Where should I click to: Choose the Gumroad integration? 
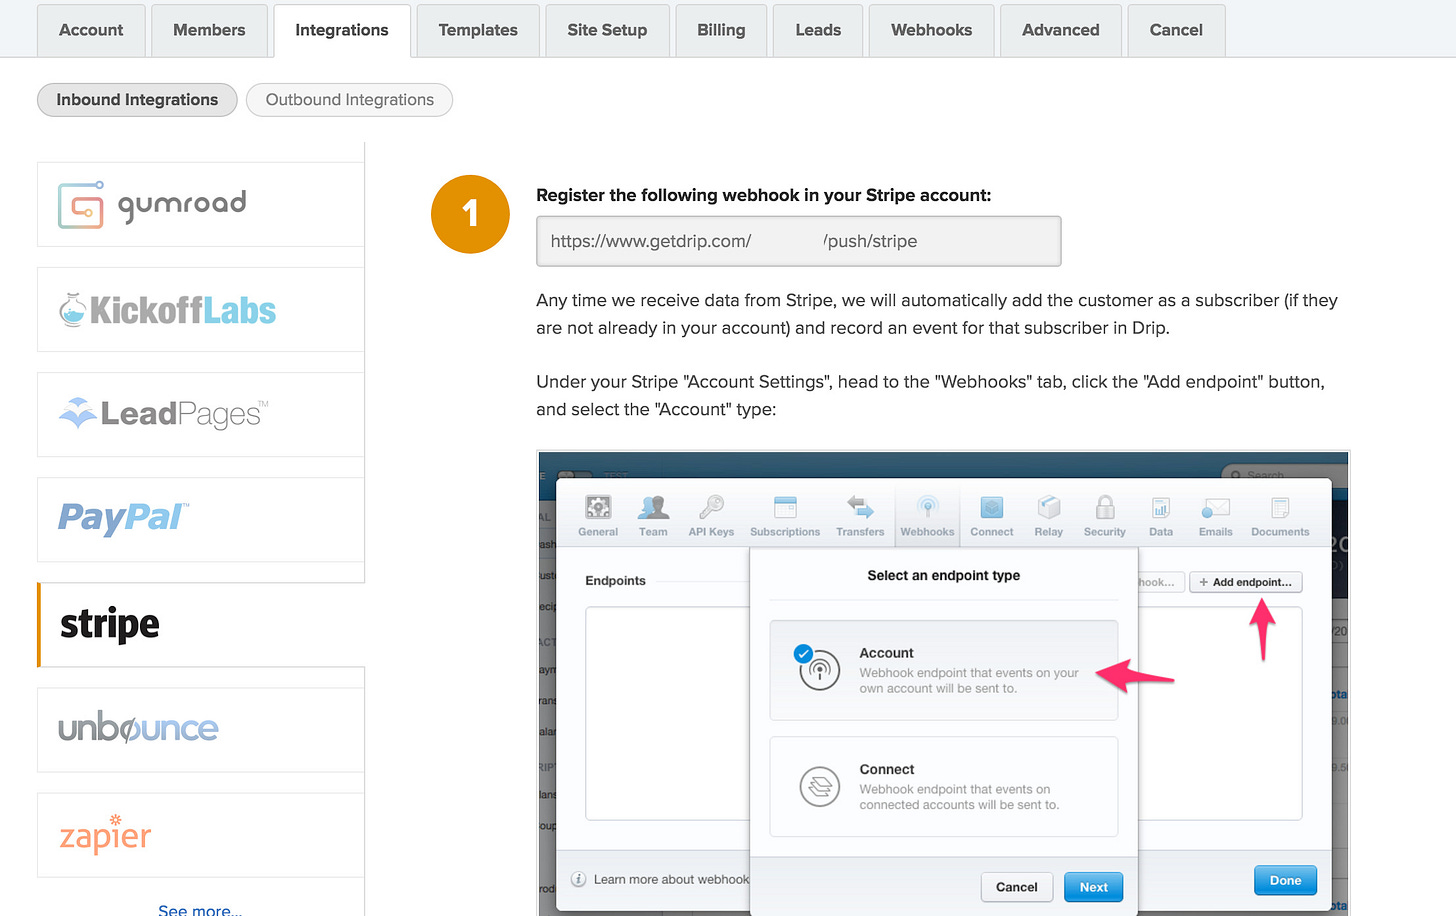pos(200,204)
